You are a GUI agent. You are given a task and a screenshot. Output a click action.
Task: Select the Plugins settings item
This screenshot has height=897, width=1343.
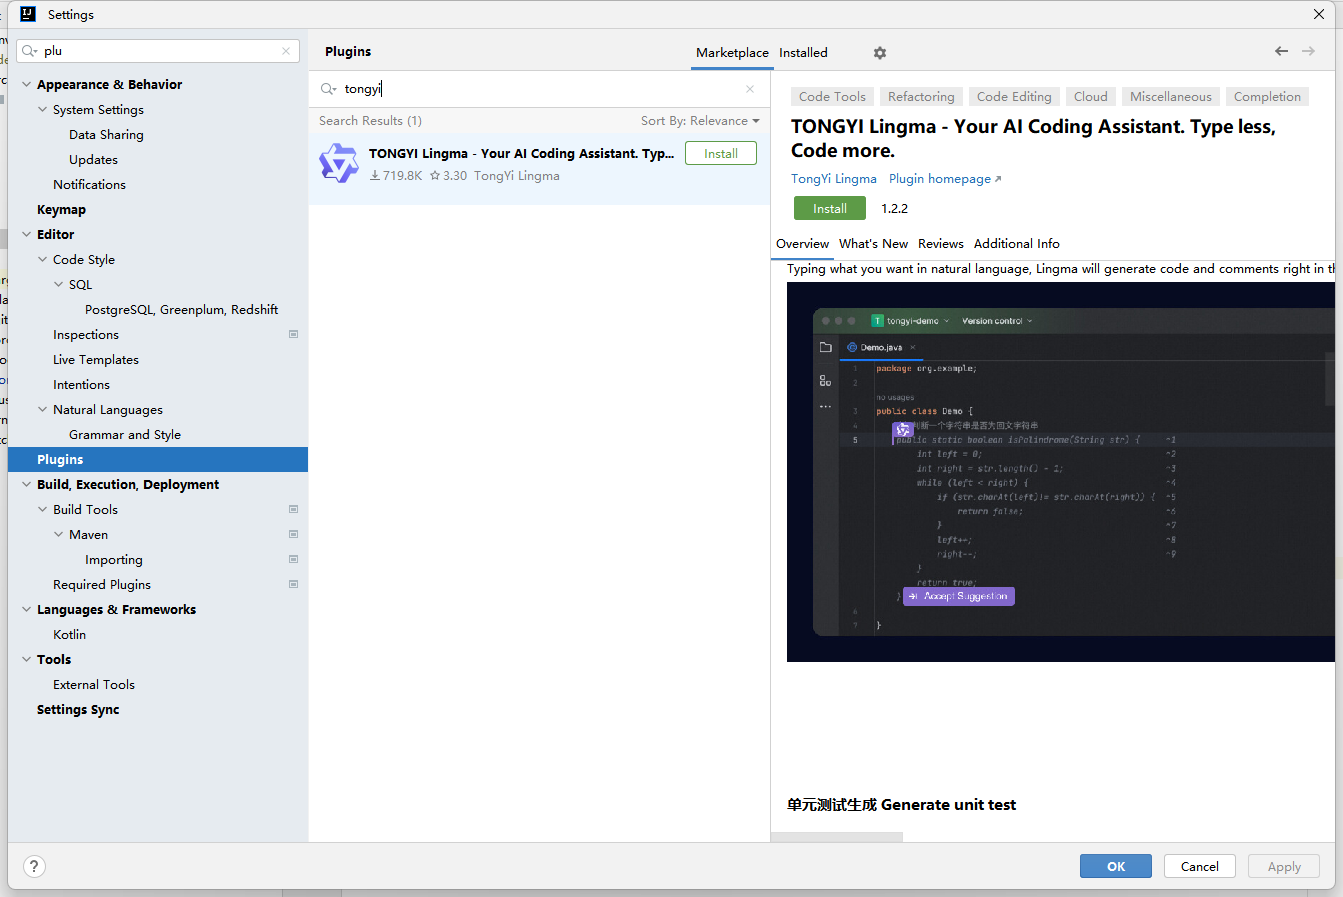[158, 460]
